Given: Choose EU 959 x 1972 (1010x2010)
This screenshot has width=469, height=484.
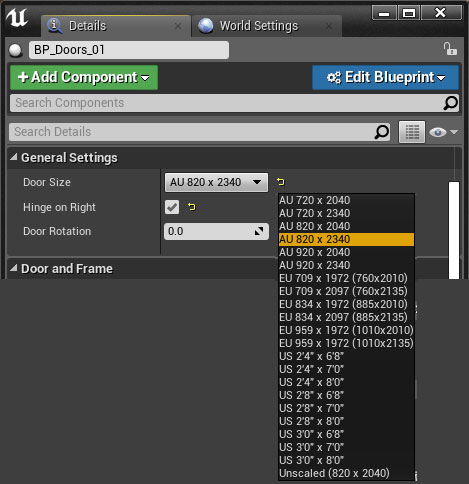Looking at the screenshot, I should coord(346,330).
